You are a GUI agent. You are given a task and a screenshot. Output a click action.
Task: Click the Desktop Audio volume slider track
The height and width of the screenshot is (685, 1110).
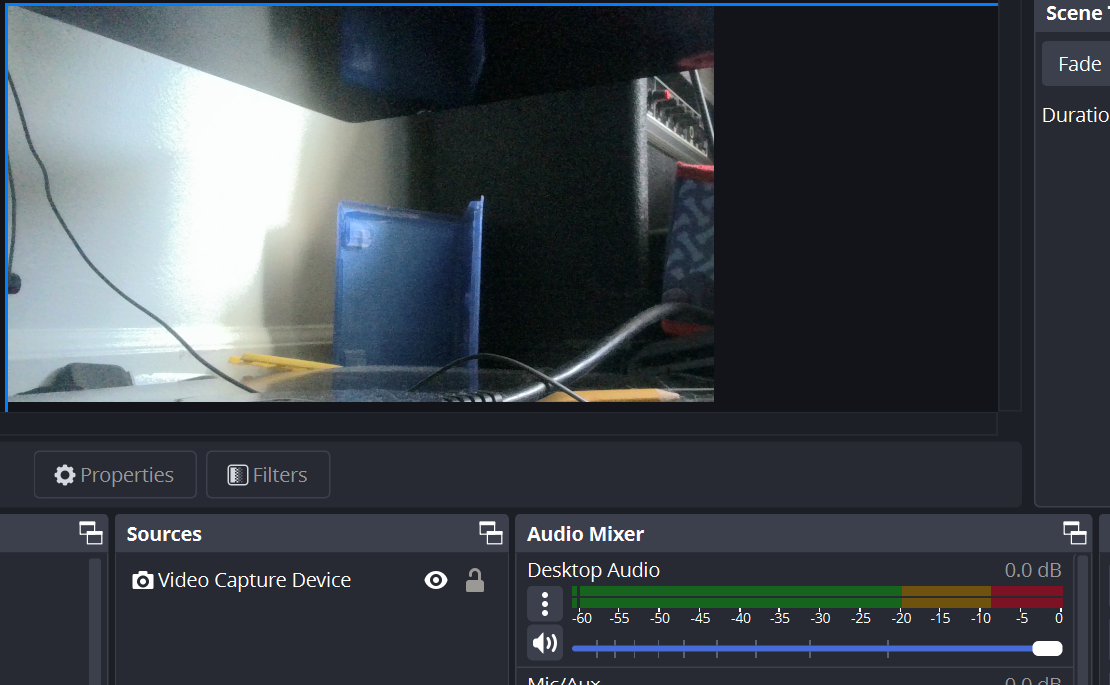click(800, 649)
